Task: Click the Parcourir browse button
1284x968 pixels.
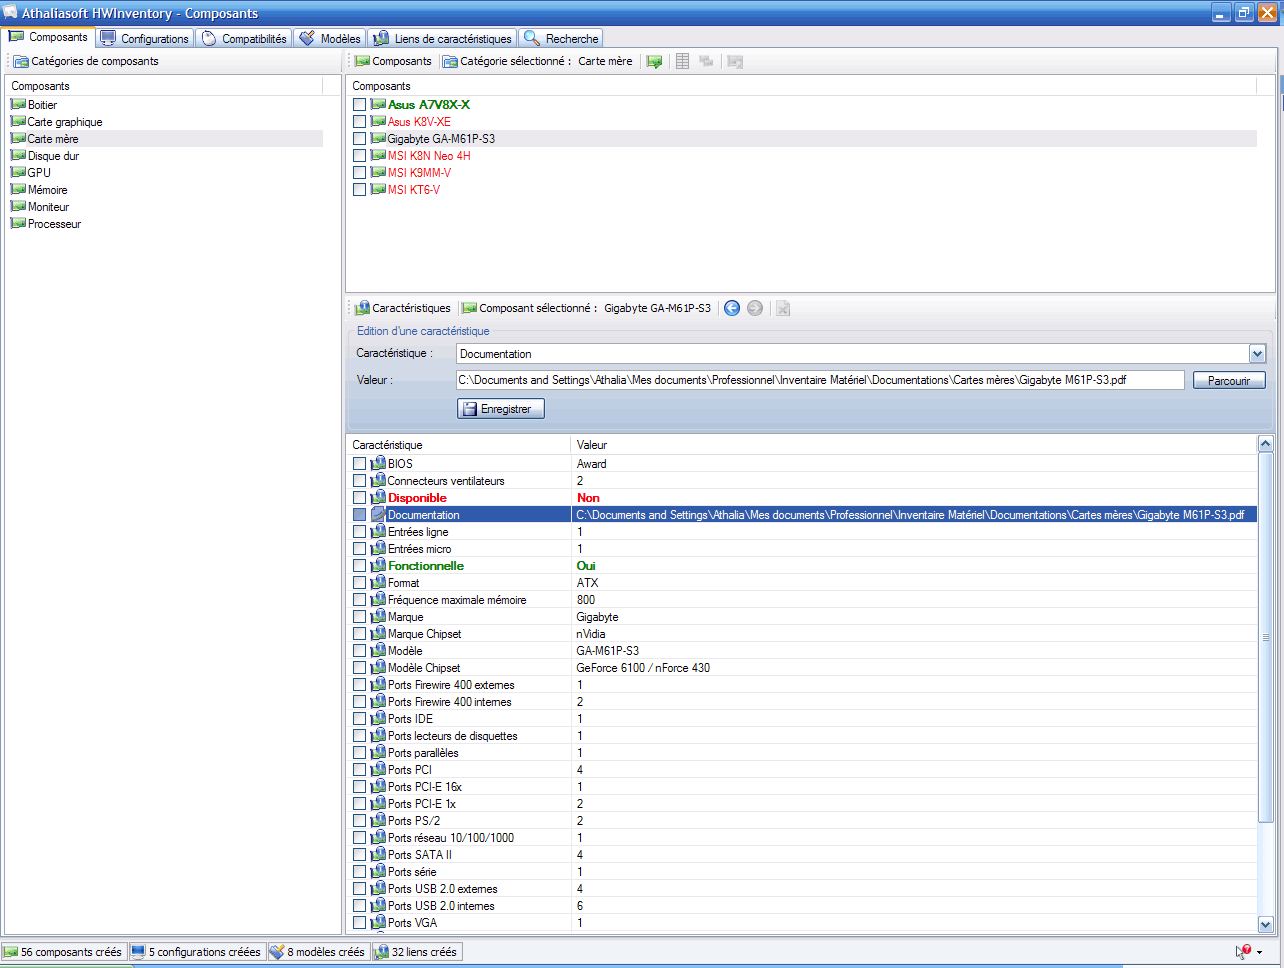Action: tap(1228, 381)
